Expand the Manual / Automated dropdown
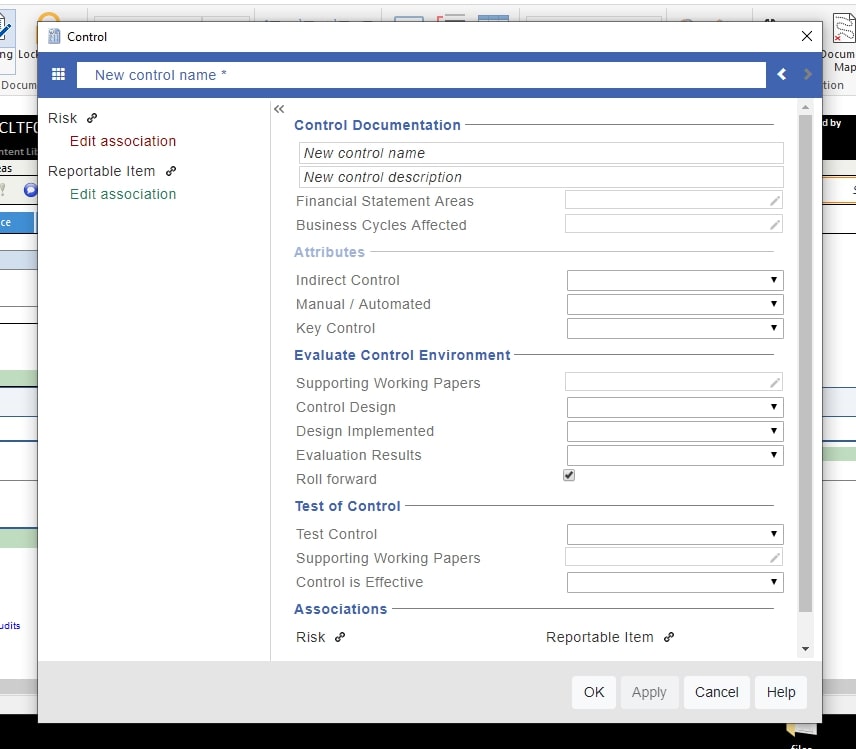Viewport: 856px width, 749px height. 675,304
